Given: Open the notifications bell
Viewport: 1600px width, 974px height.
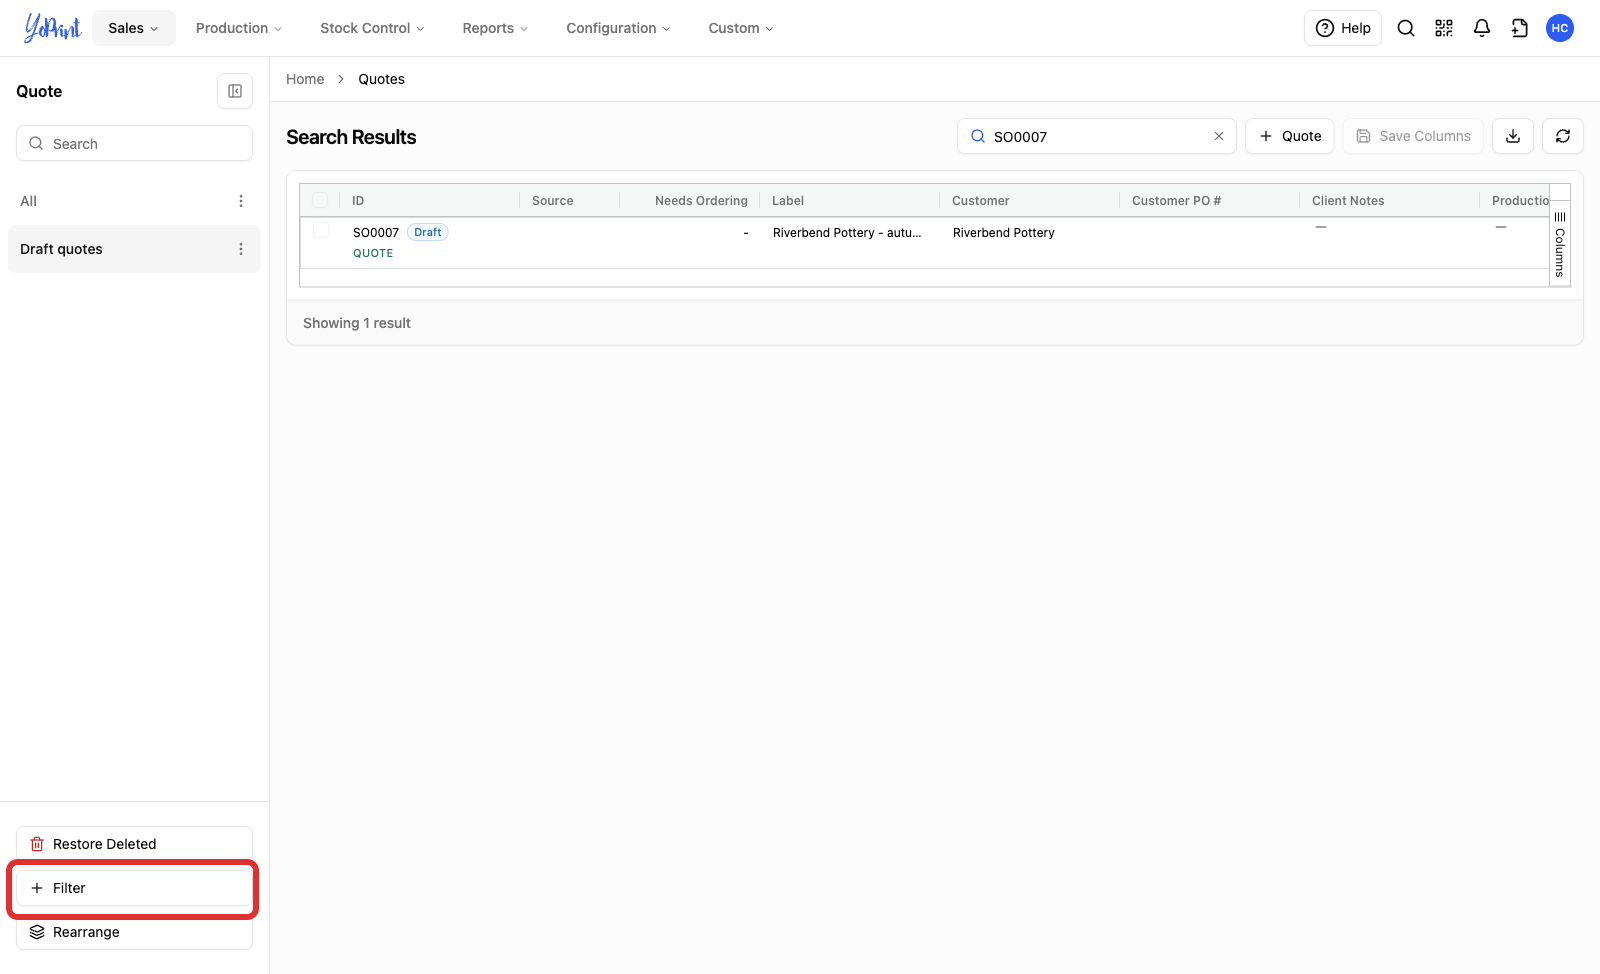Looking at the screenshot, I should [1482, 28].
